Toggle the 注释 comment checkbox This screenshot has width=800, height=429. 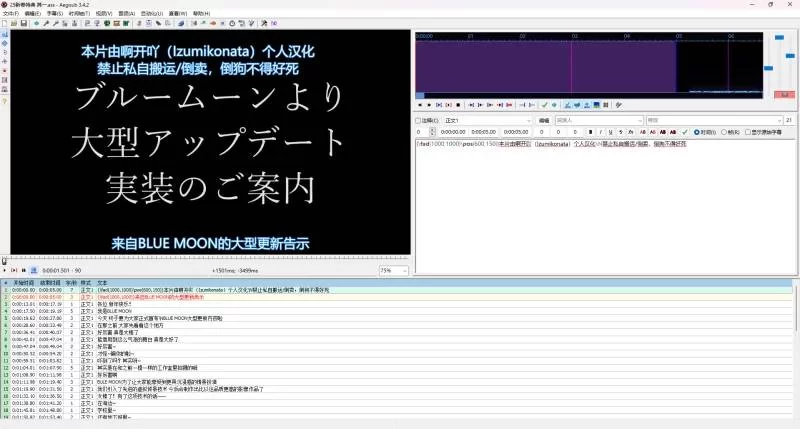418,120
